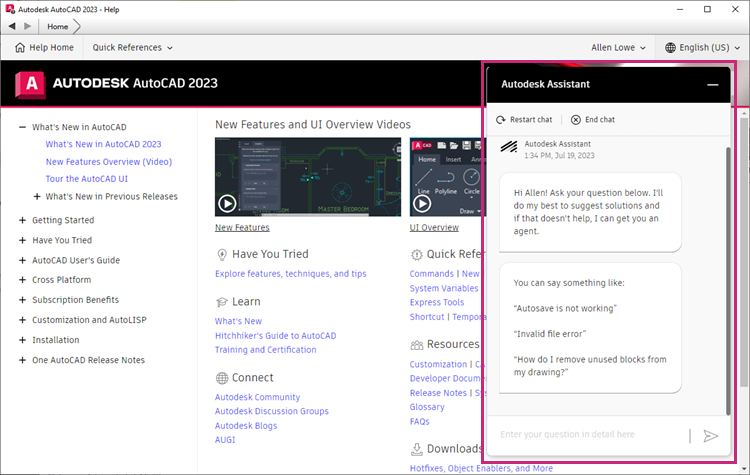This screenshot has width=750, height=475.
Task: Expand the Installation section
Action: [22, 340]
